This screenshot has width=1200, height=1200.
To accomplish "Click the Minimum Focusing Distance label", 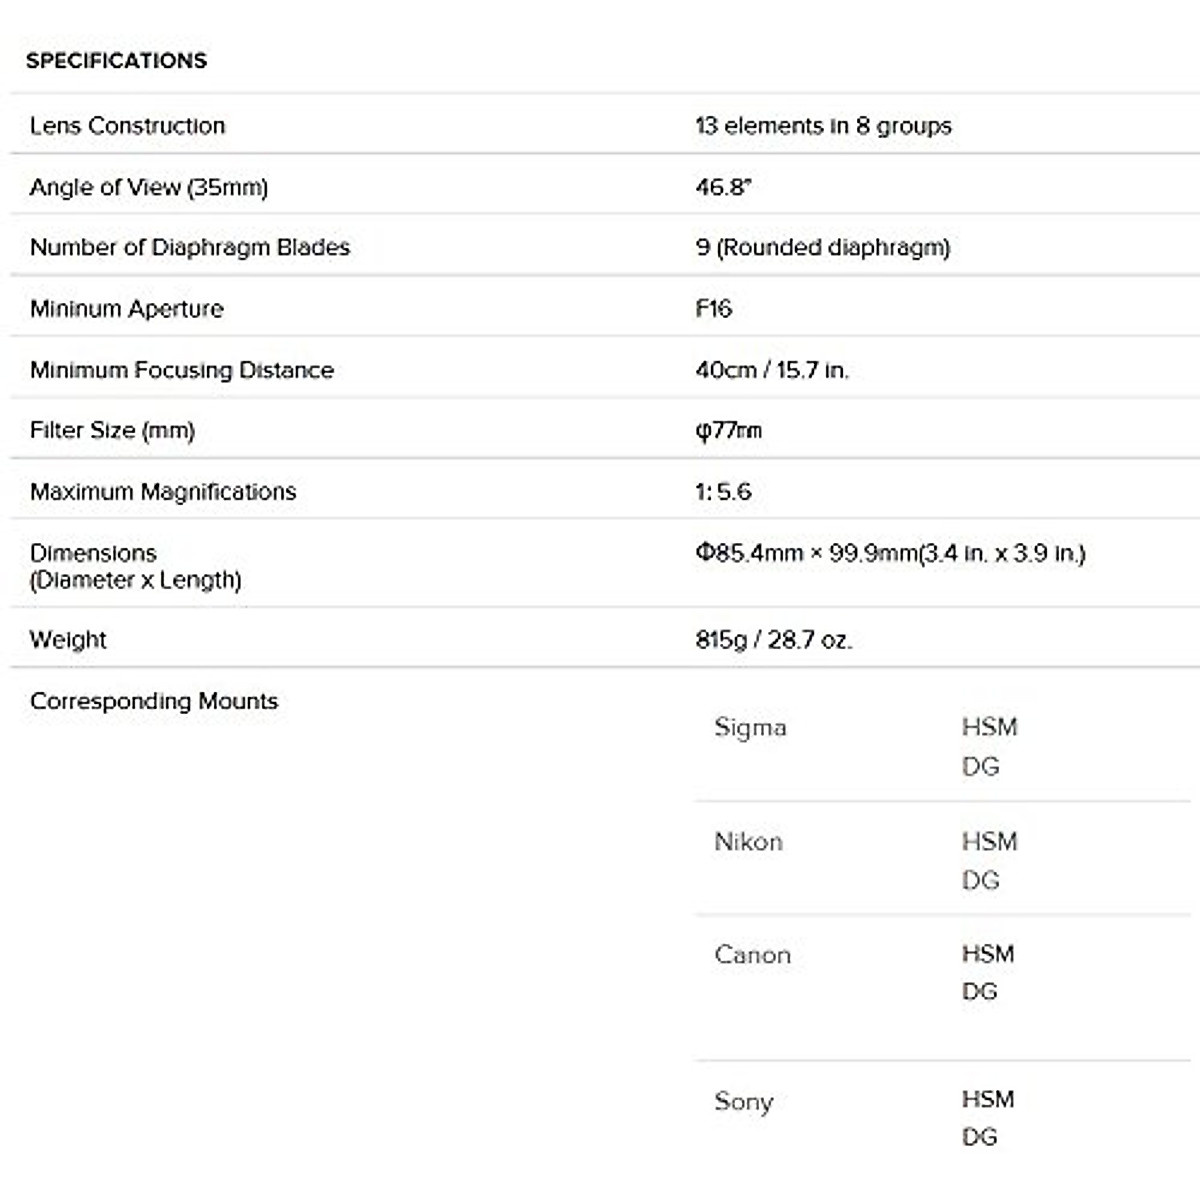I will [181, 370].
